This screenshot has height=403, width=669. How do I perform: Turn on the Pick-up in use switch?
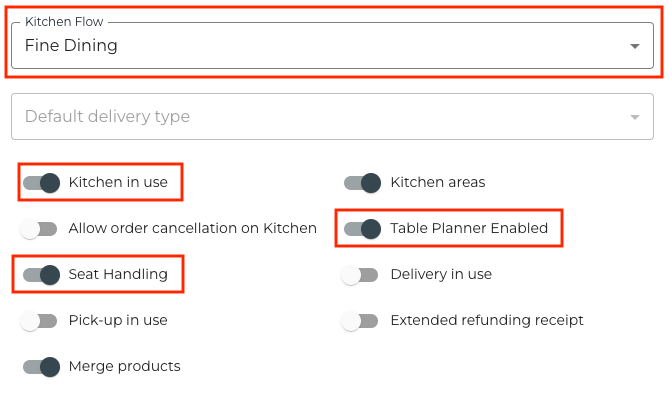coord(40,321)
